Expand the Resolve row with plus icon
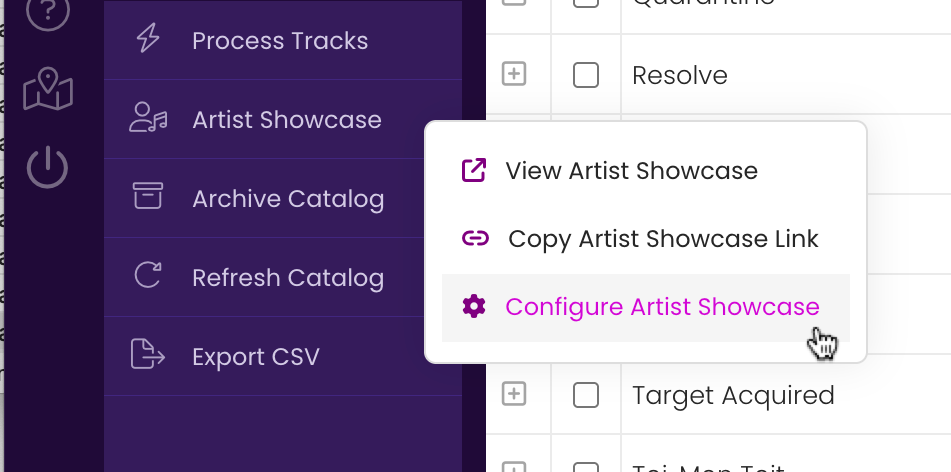The height and width of the screenshot is (472, 951). (x=514, y=74)
